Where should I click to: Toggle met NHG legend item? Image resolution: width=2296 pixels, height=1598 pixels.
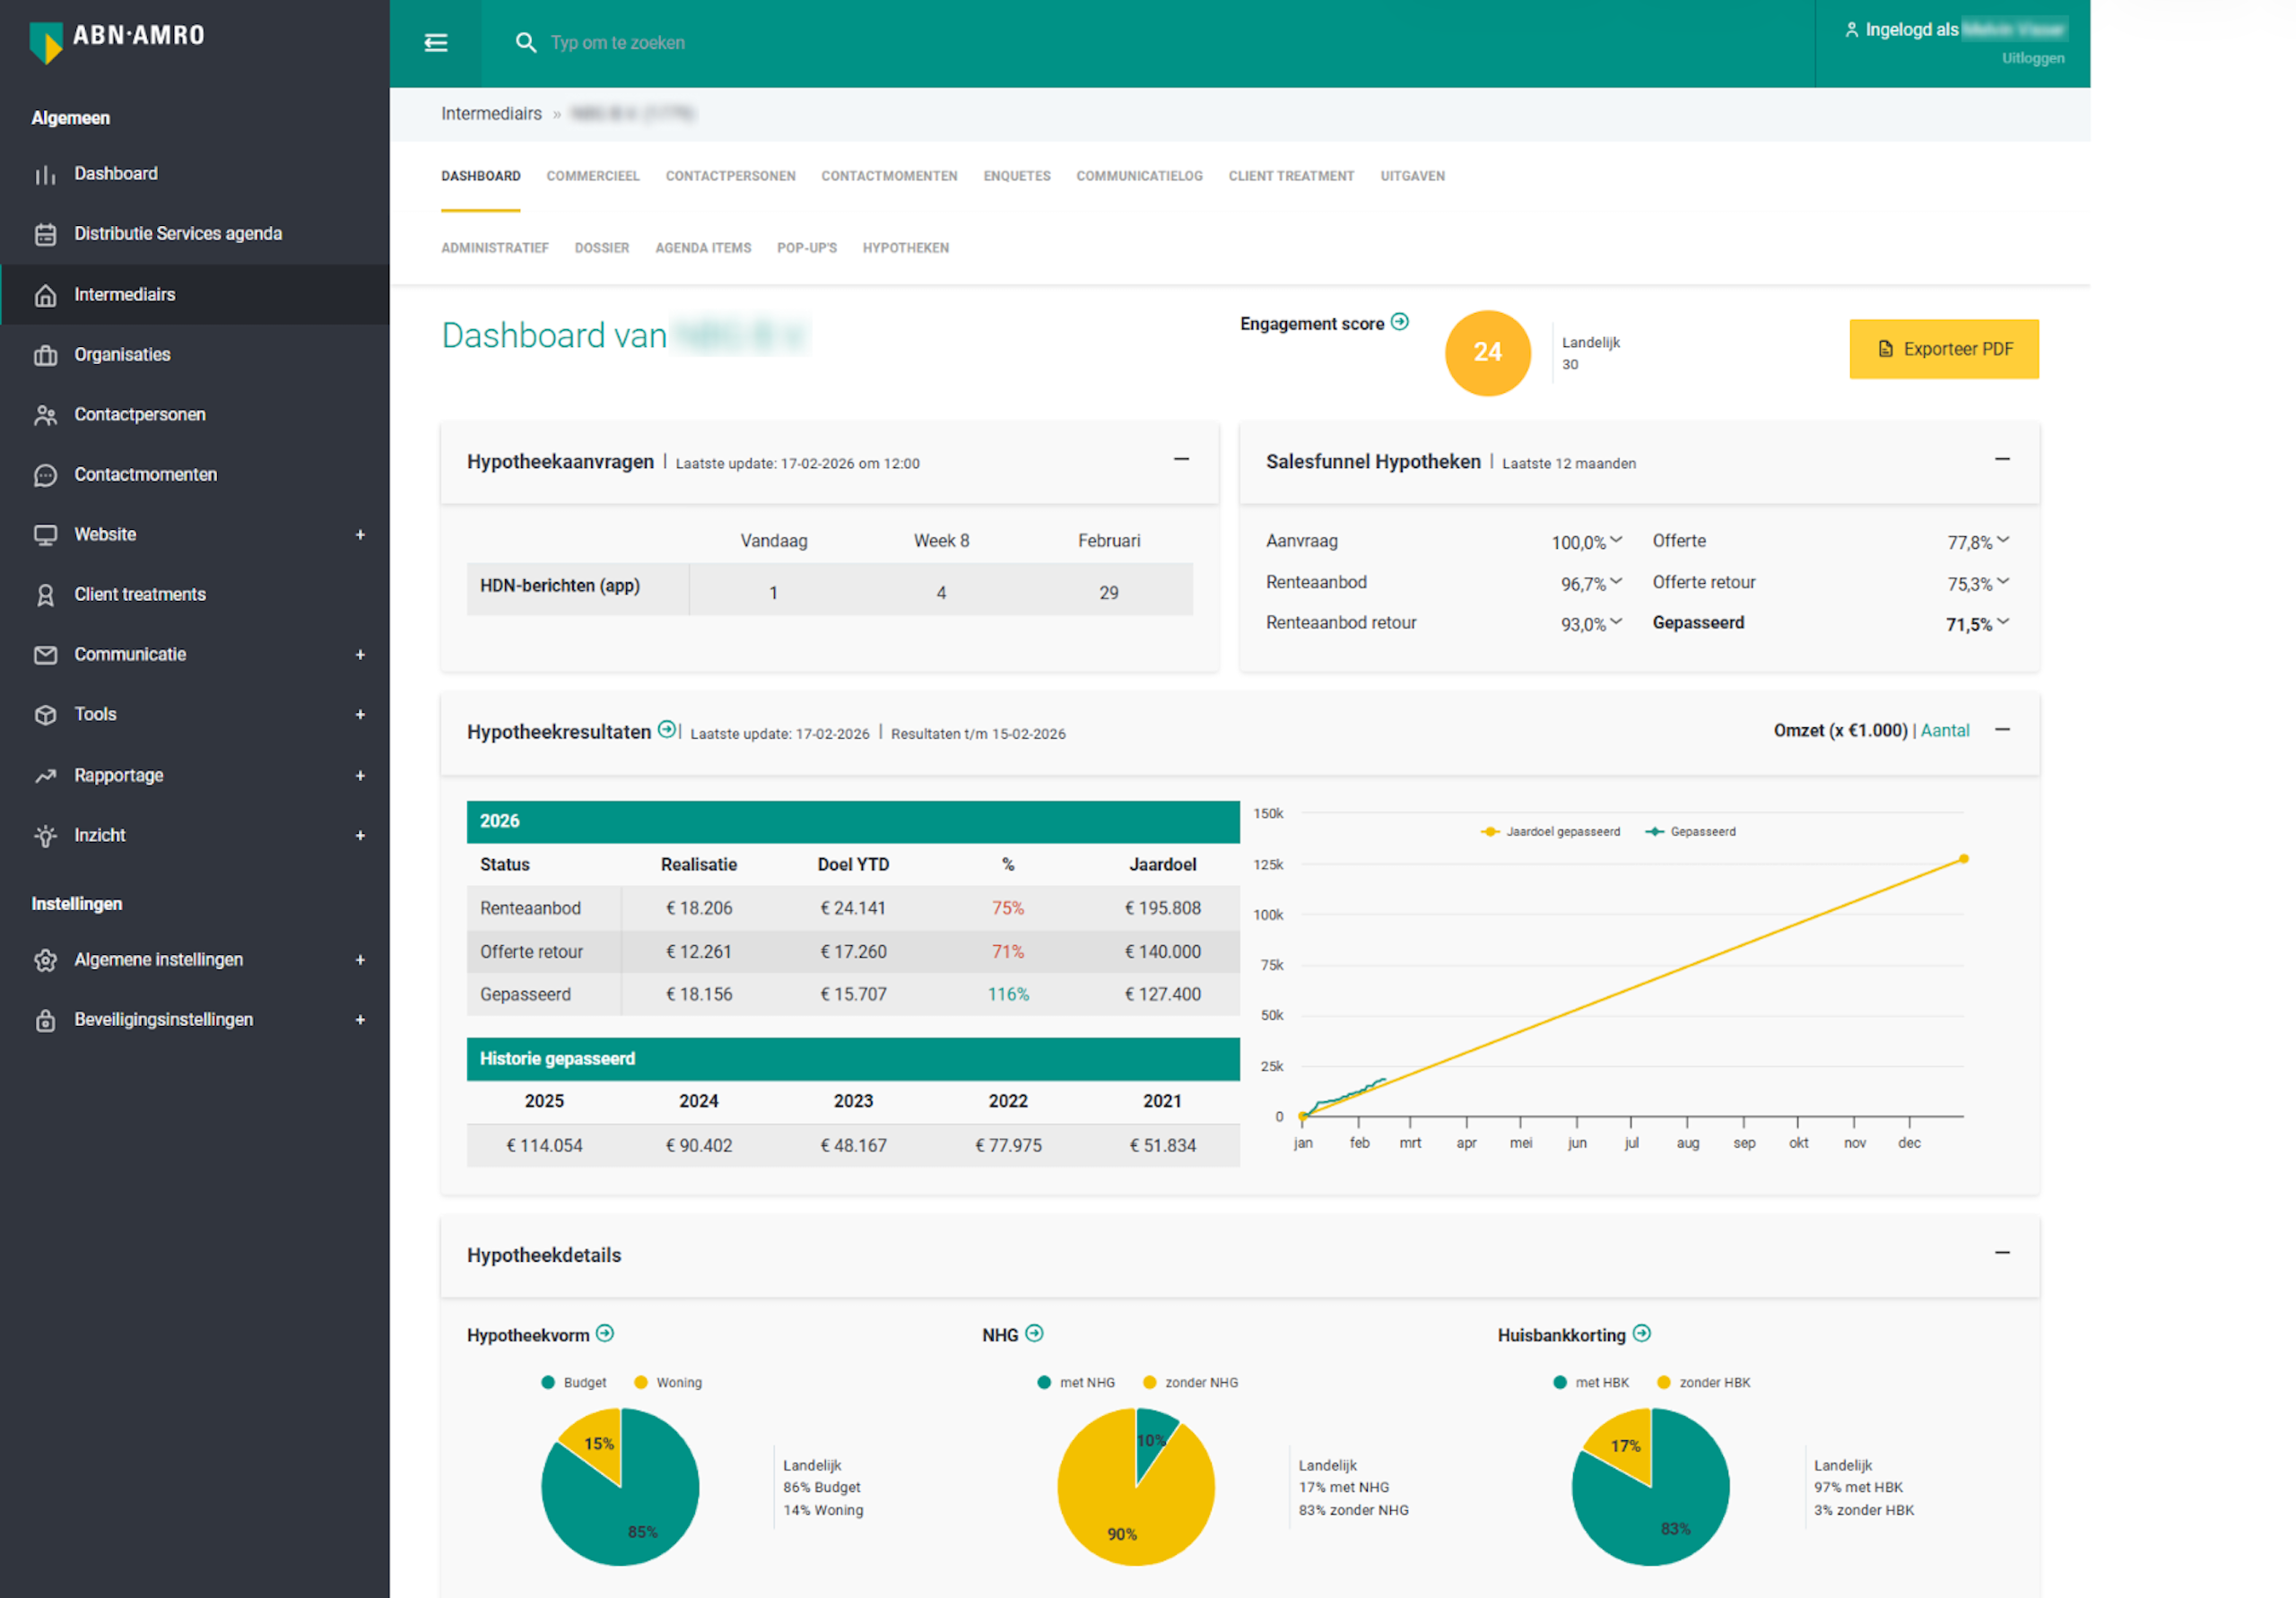(x=1076, y=1382)
